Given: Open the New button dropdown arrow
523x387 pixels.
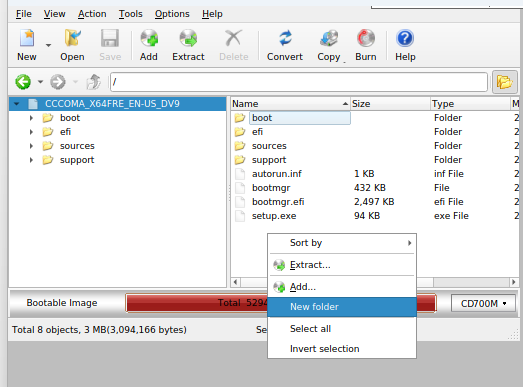Looking at the screenshot, I should pos(48,45).
